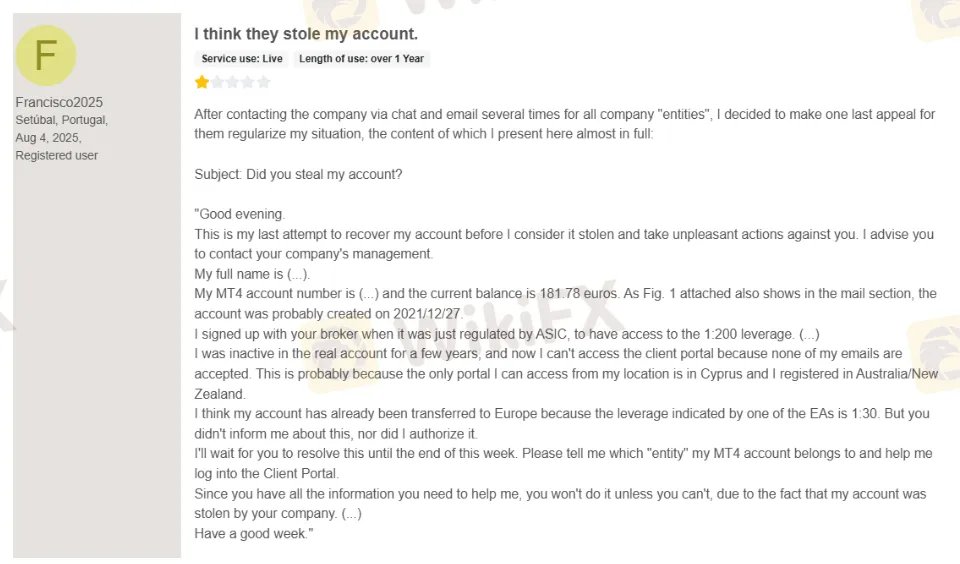
Task: Open review title "I think they stole my account."
Action: (306, 34)
